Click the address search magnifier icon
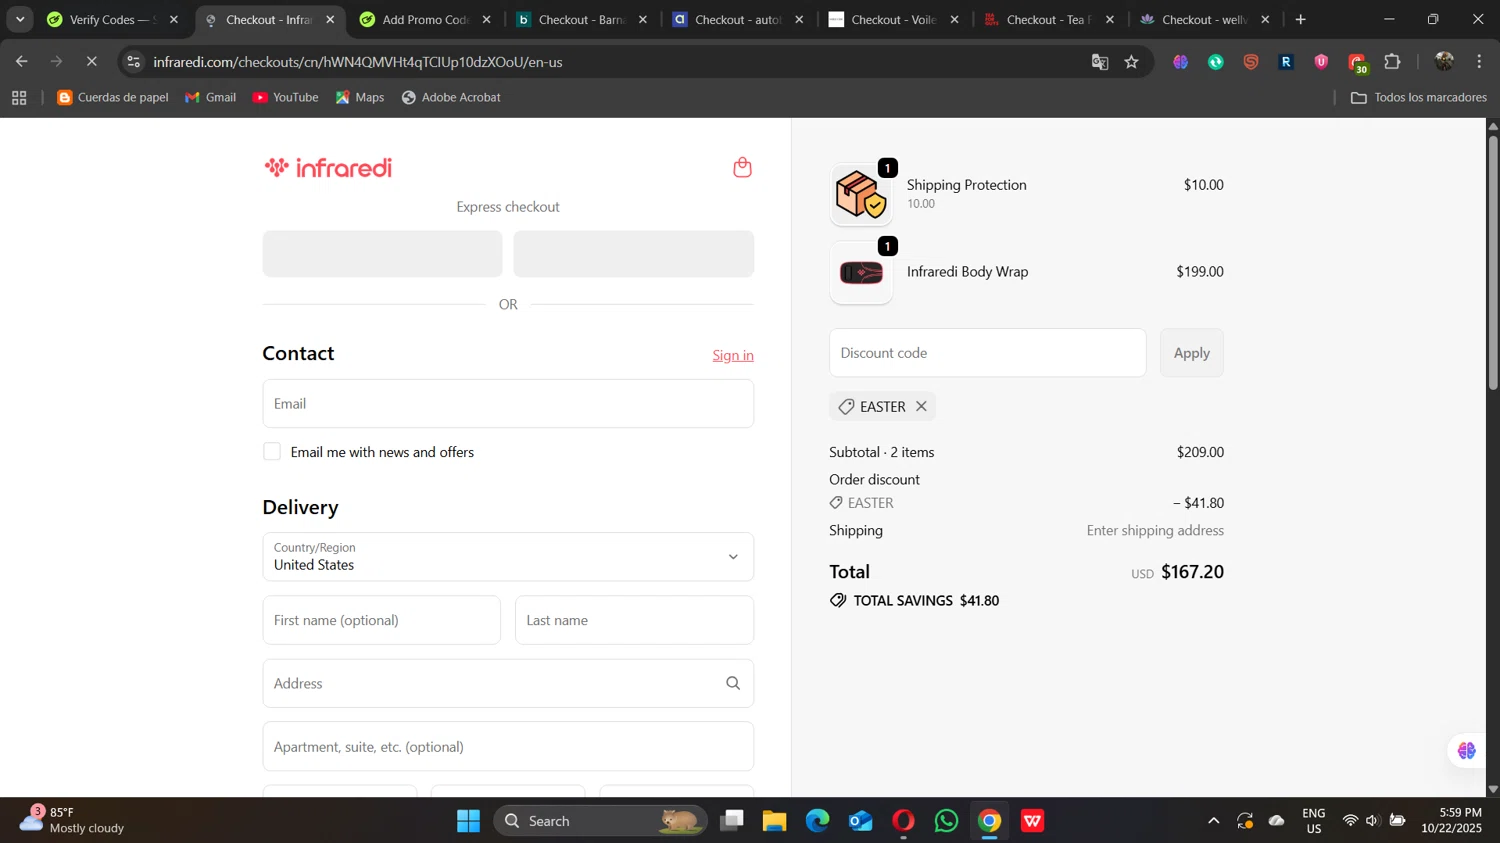Viewport: 1500px width, 843px height. pos(733,683)
